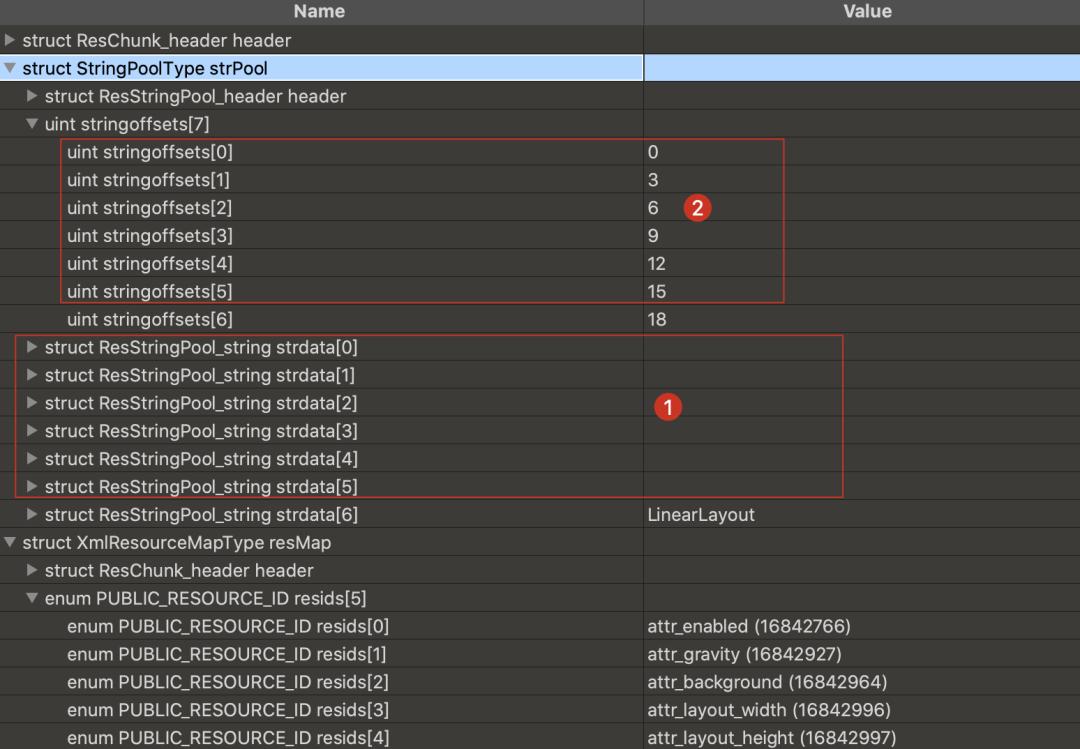Expand strdata[0] struct entry
Screen dimensions: 1080x749
pos(32,348)
